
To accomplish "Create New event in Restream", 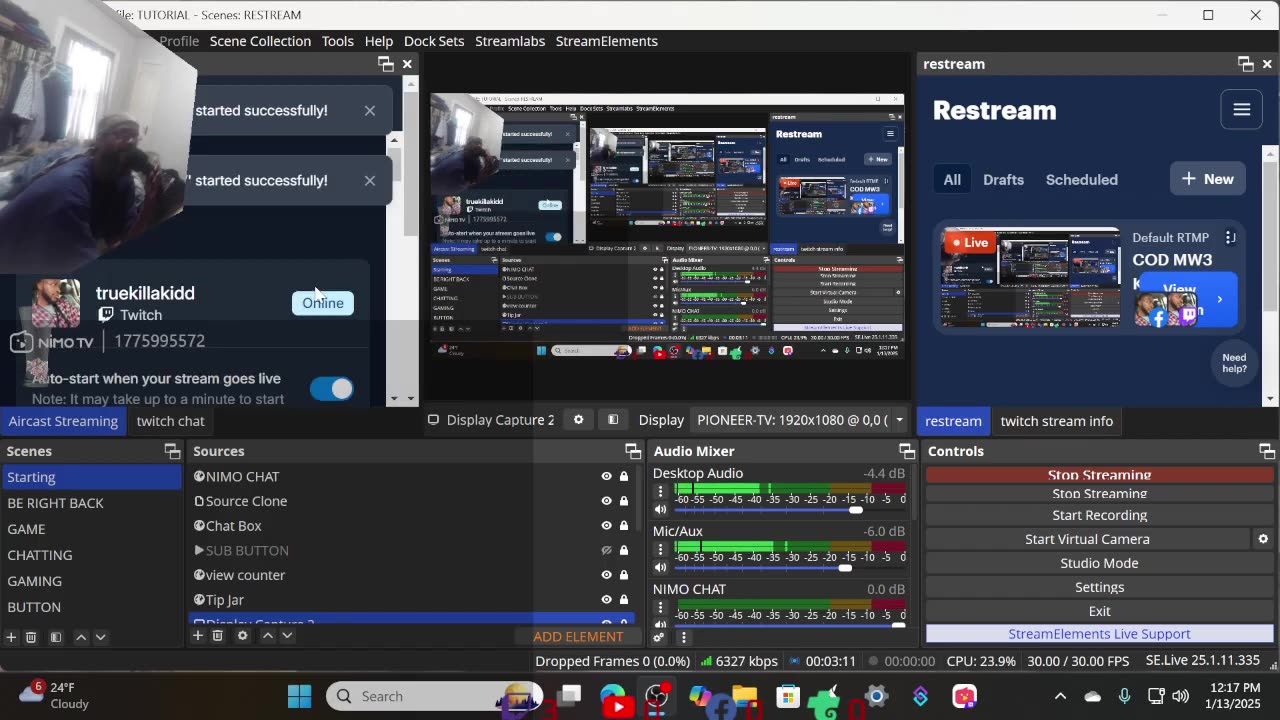I will tap(1208, 179).
